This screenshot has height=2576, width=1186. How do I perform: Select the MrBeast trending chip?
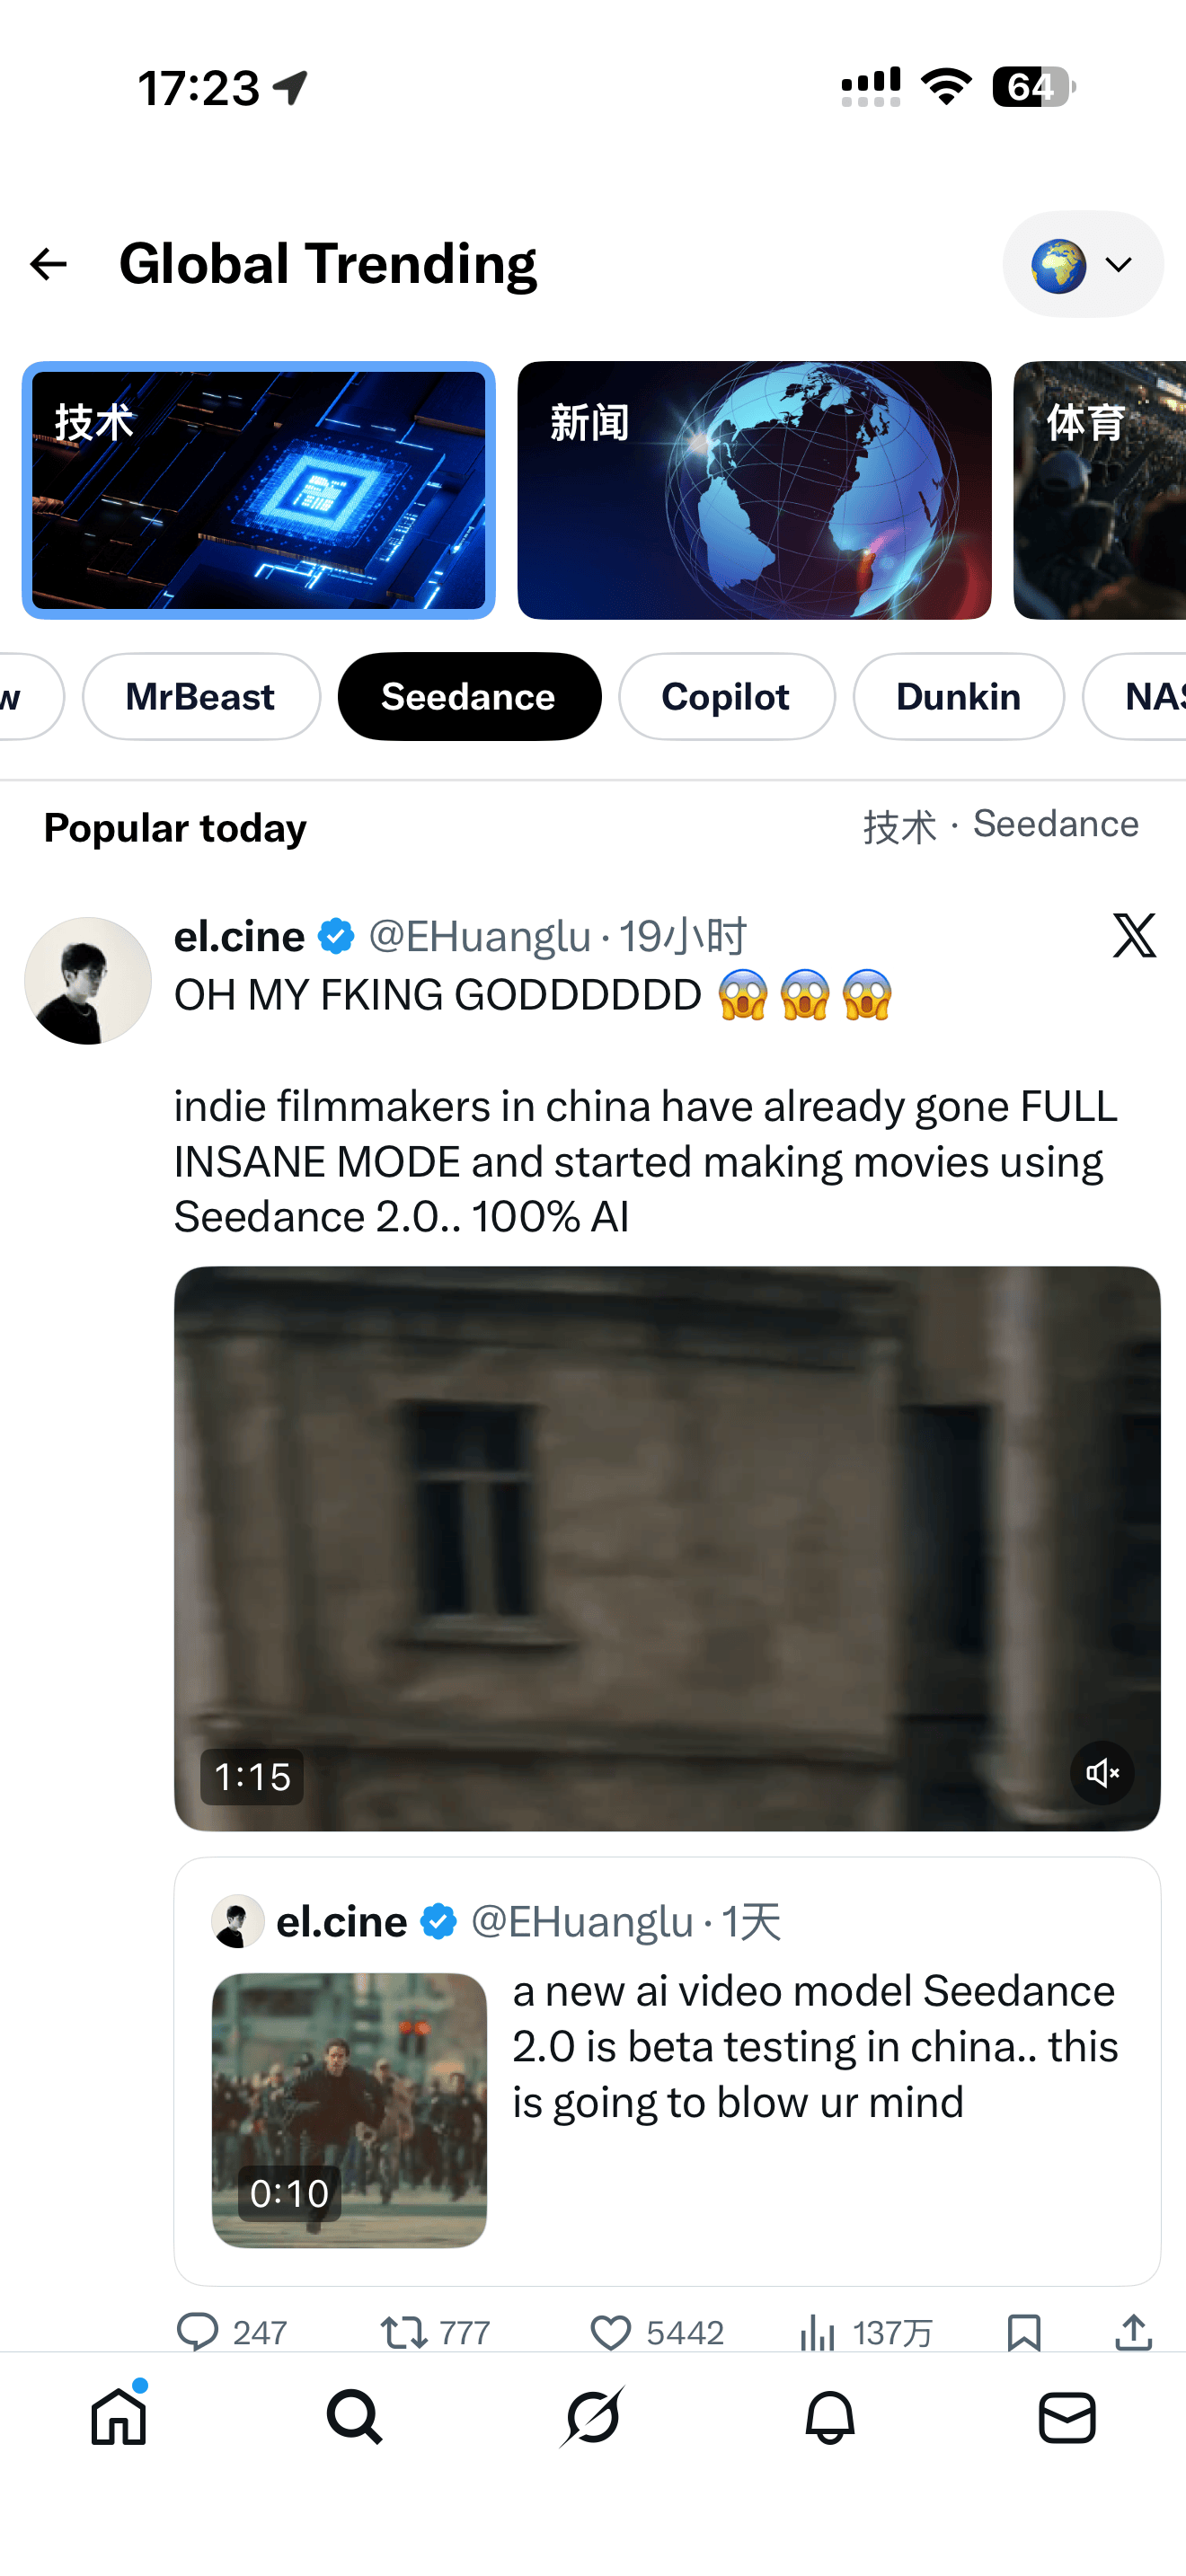pyautogui.click(x=201, y=697)
